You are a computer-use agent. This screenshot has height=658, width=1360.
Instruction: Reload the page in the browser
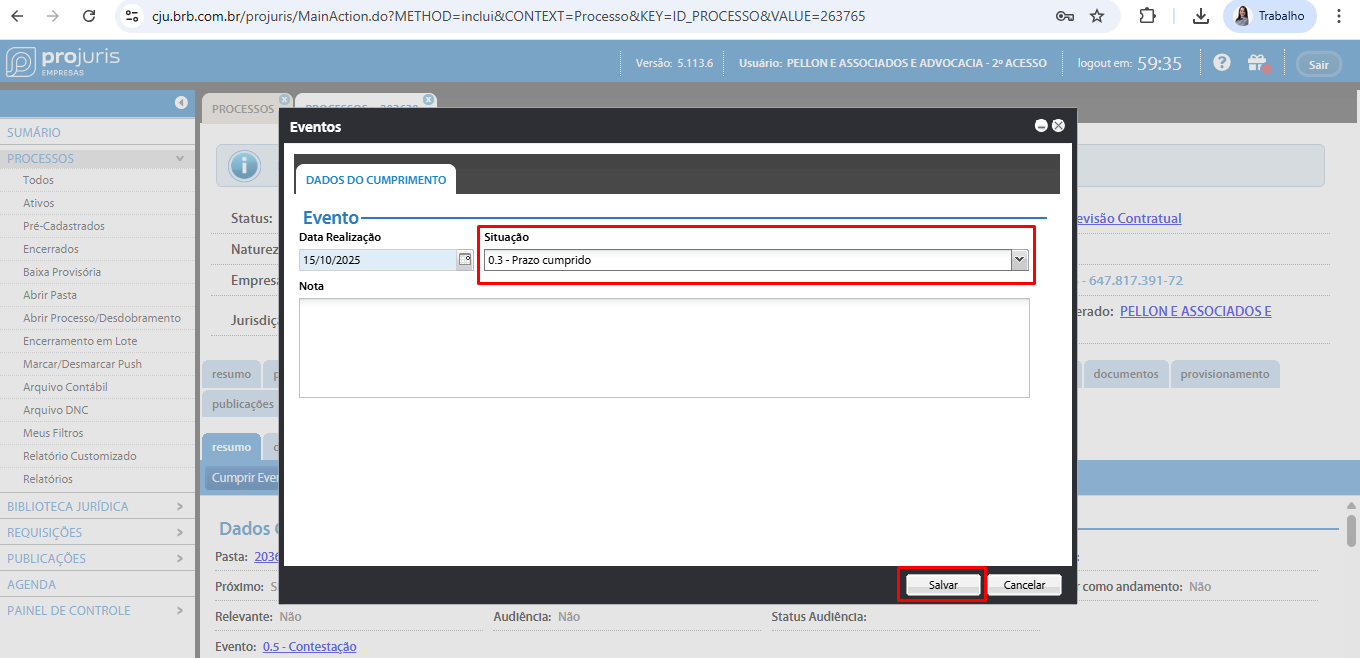pyautogui.click(x=89, y=16)
